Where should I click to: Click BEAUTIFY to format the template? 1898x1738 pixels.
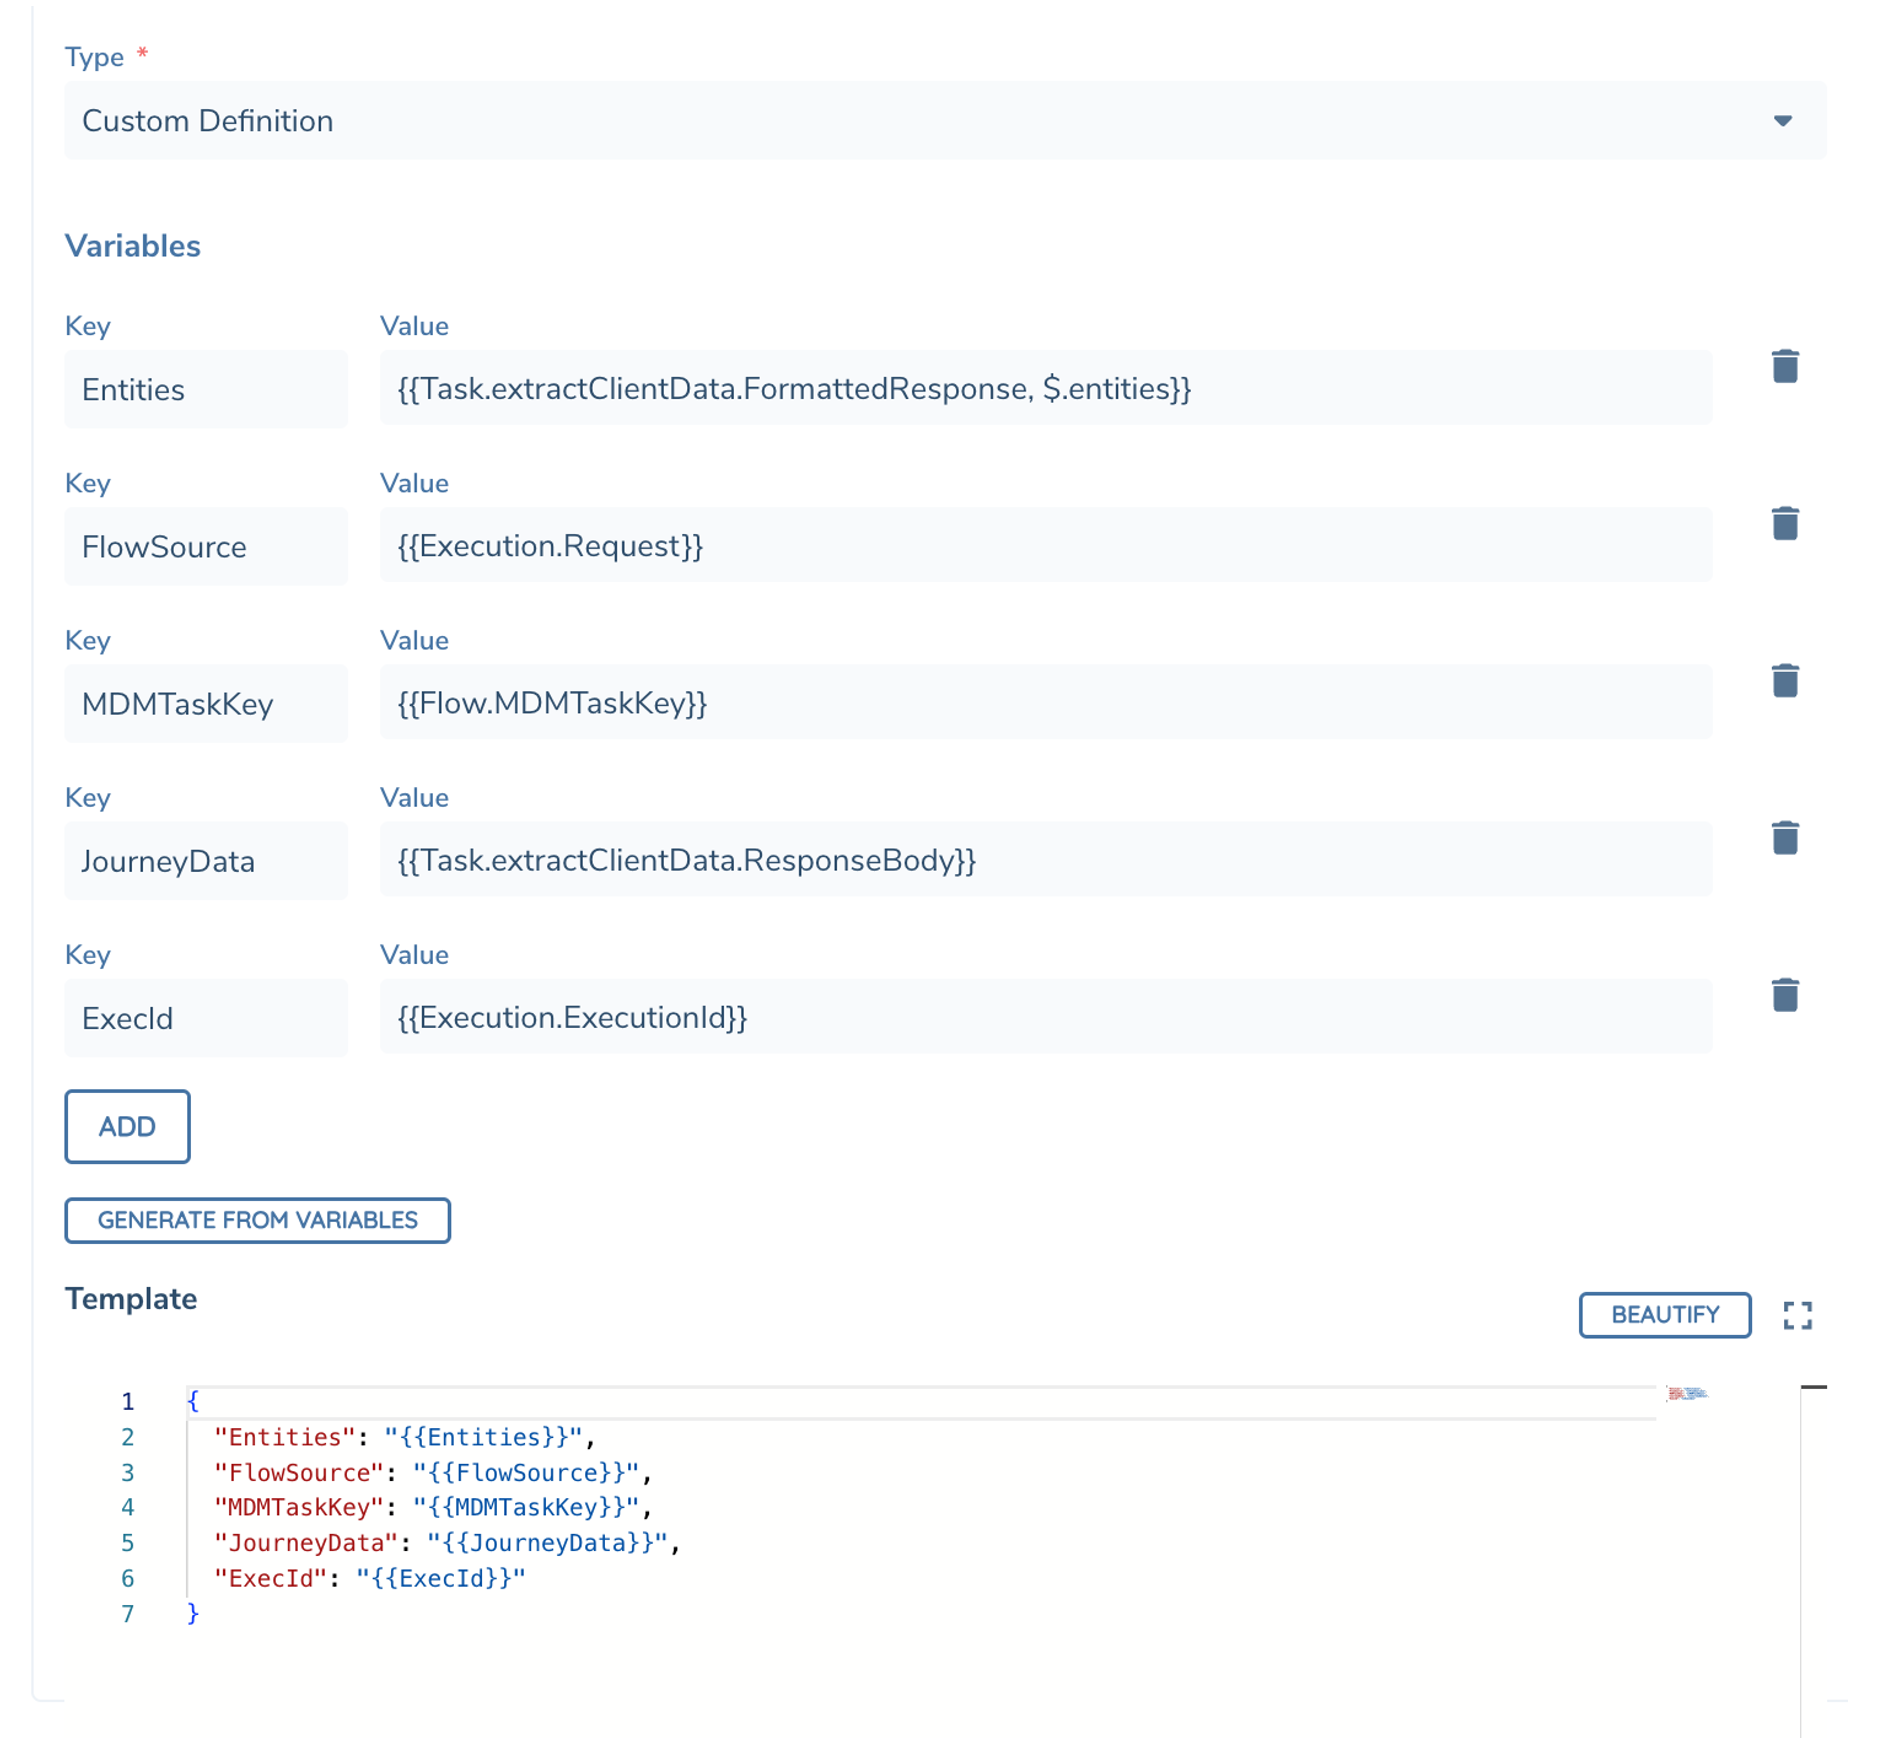[1664, 1315]
